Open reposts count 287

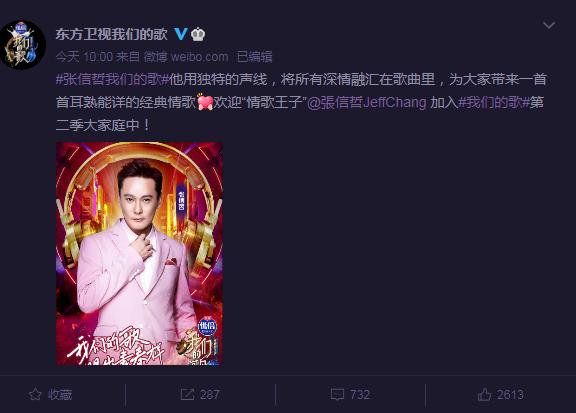[210, 395]
